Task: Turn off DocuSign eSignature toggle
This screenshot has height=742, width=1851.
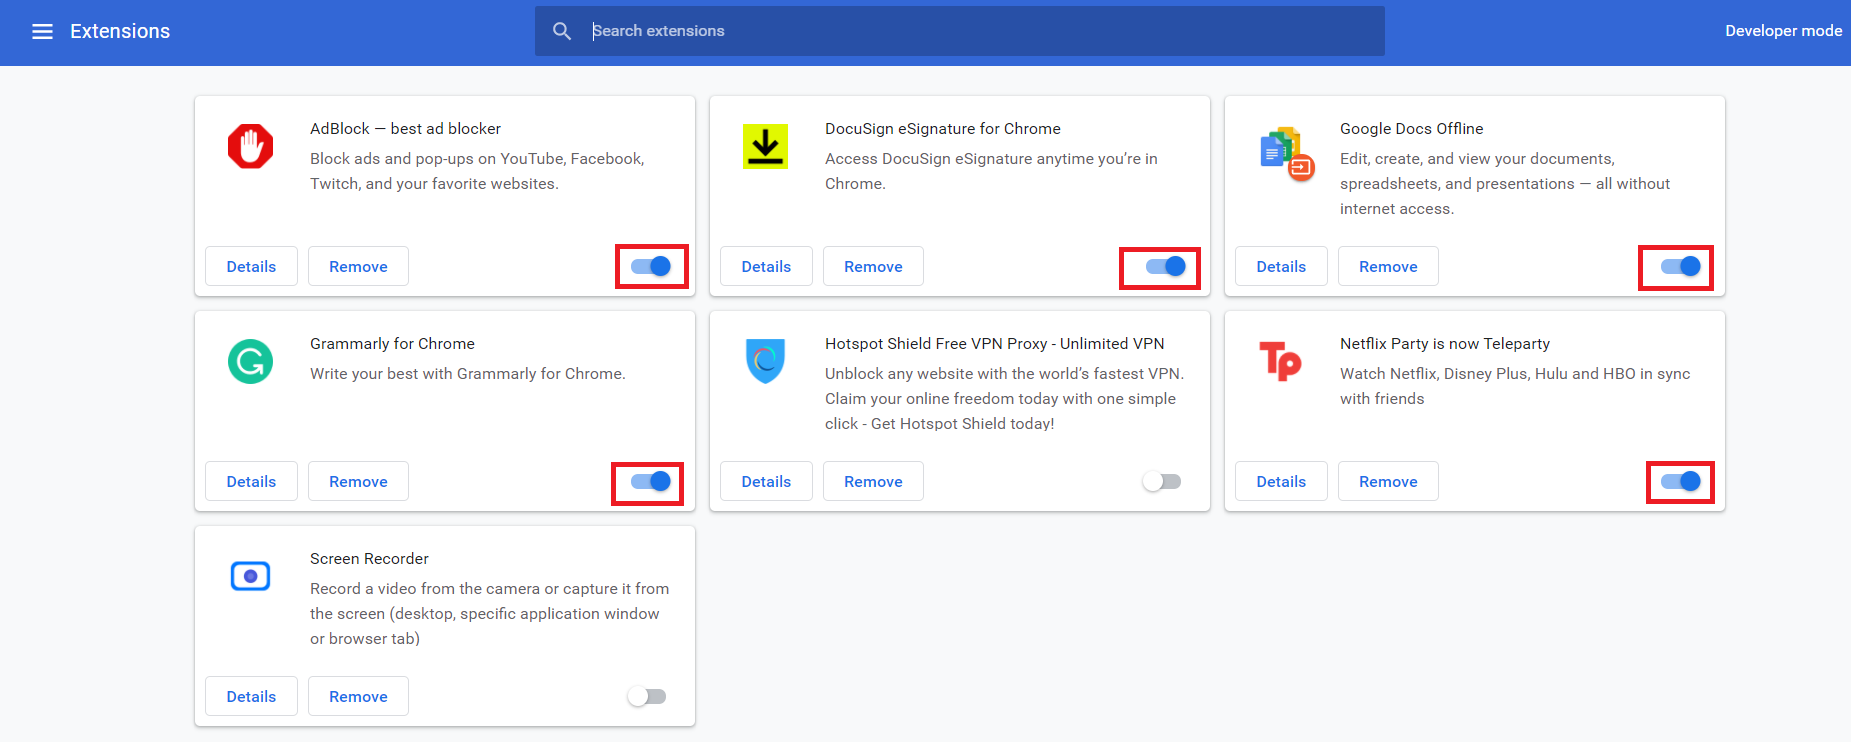Action: pos(1166,266)
